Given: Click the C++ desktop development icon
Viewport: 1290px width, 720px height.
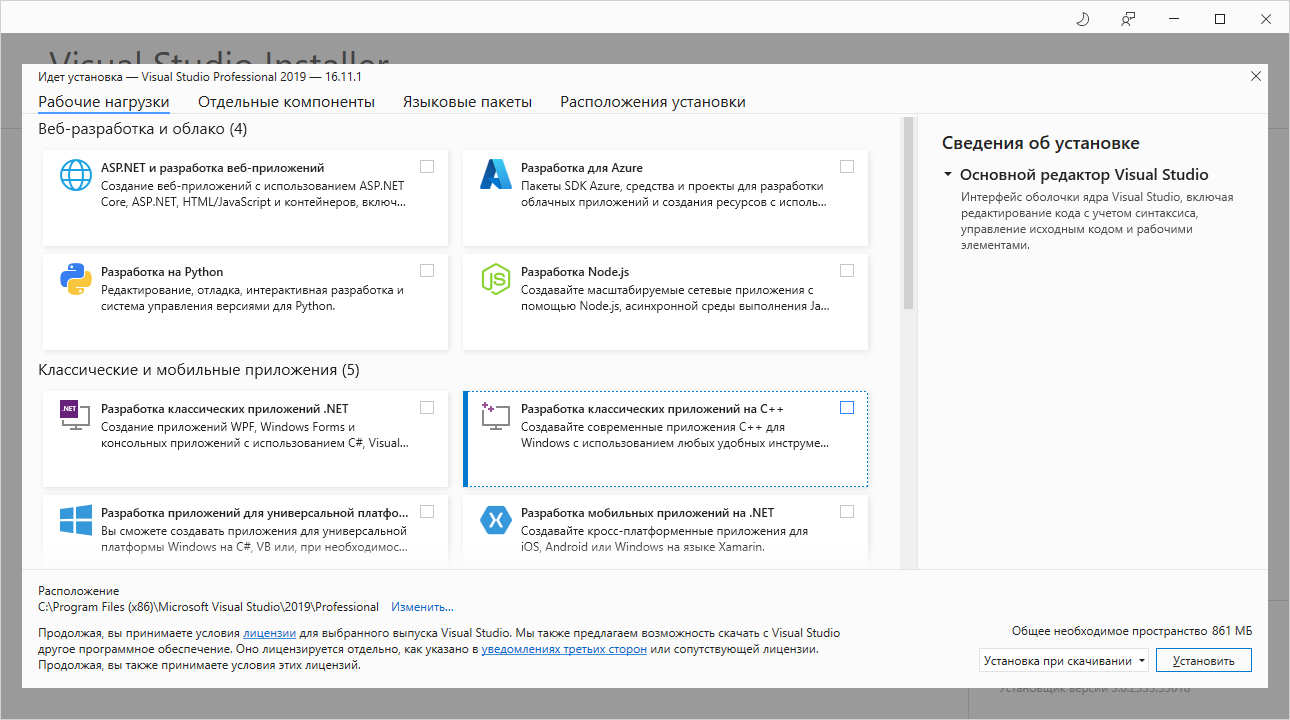Looking at the screenshot, I should tap(495, 415).
